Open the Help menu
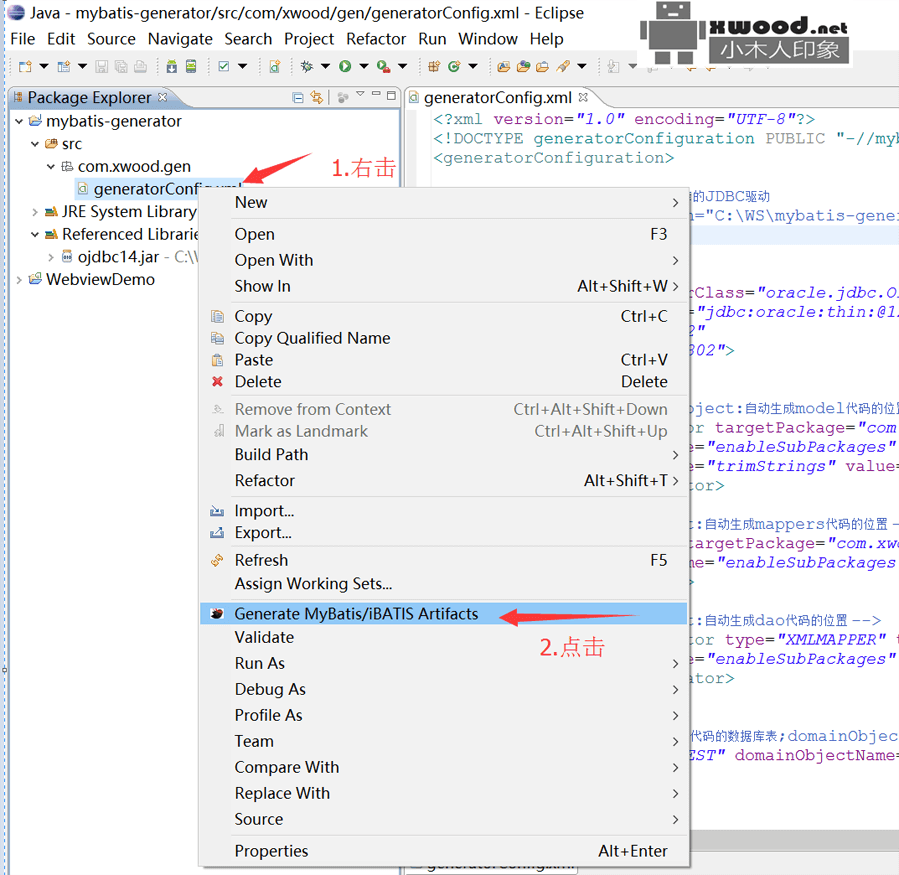899x875 pixels. (x=546, y=39)
